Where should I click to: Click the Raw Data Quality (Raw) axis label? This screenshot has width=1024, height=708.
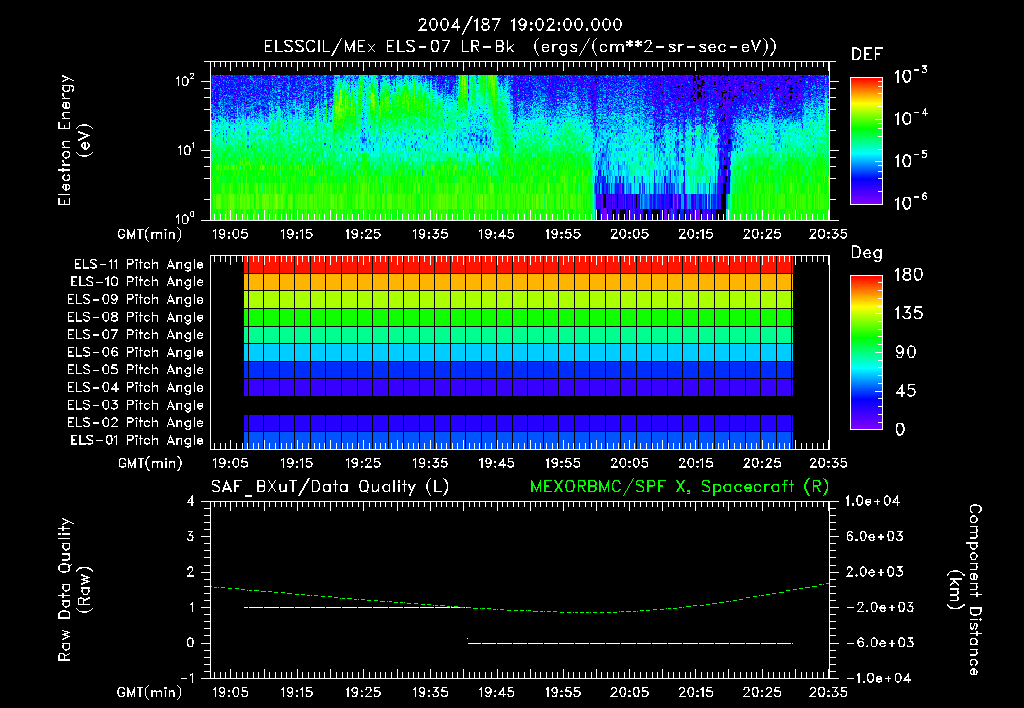point(74,589)
